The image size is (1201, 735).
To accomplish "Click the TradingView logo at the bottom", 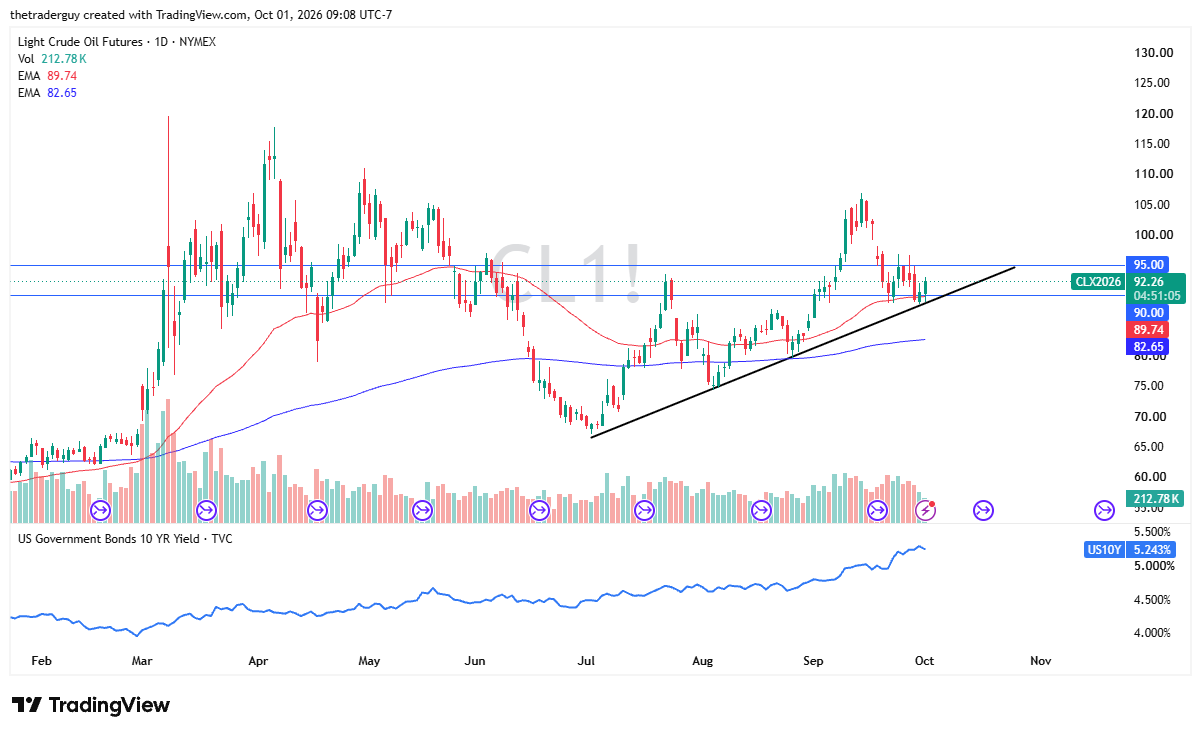I will click(90, 705).
